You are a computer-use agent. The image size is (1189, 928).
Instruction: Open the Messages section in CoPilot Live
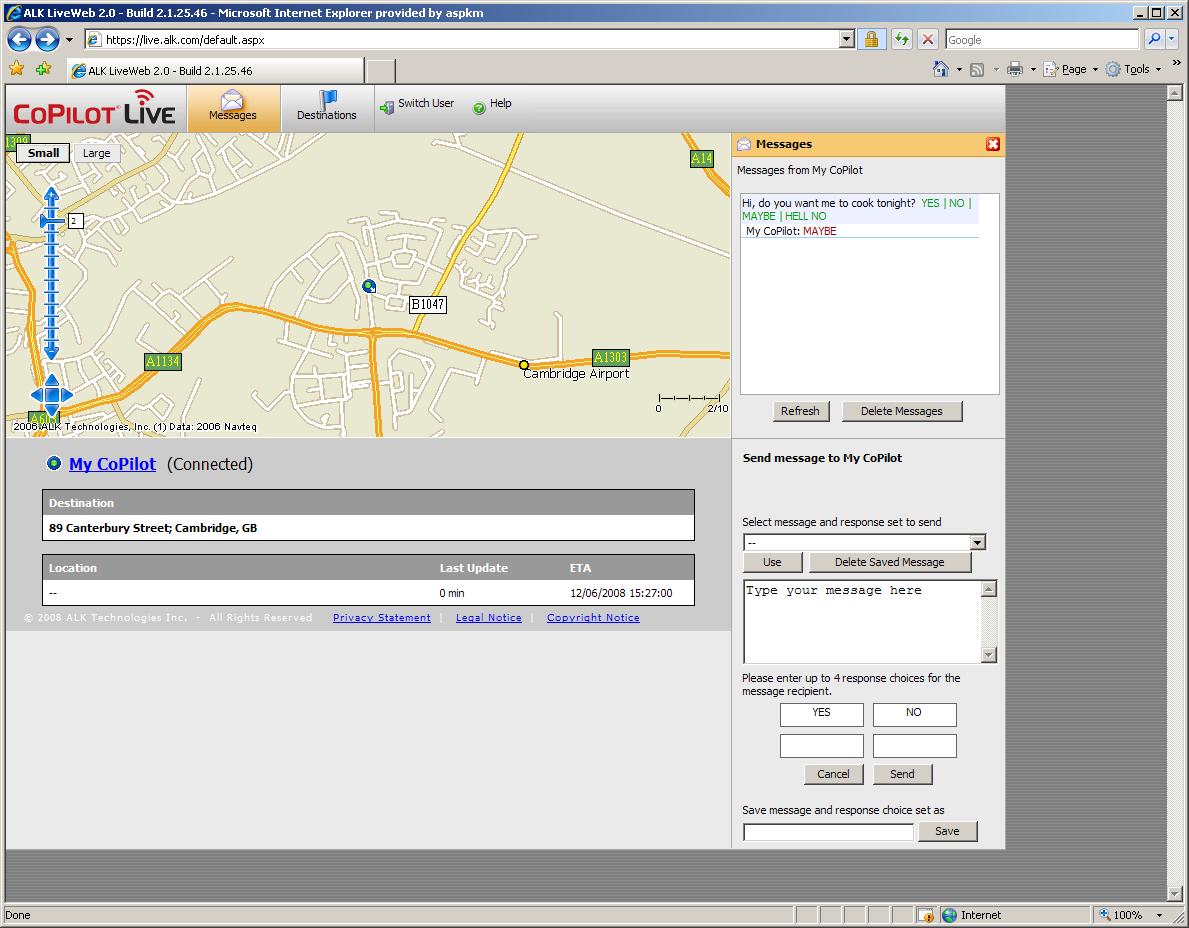pos(233,107)
